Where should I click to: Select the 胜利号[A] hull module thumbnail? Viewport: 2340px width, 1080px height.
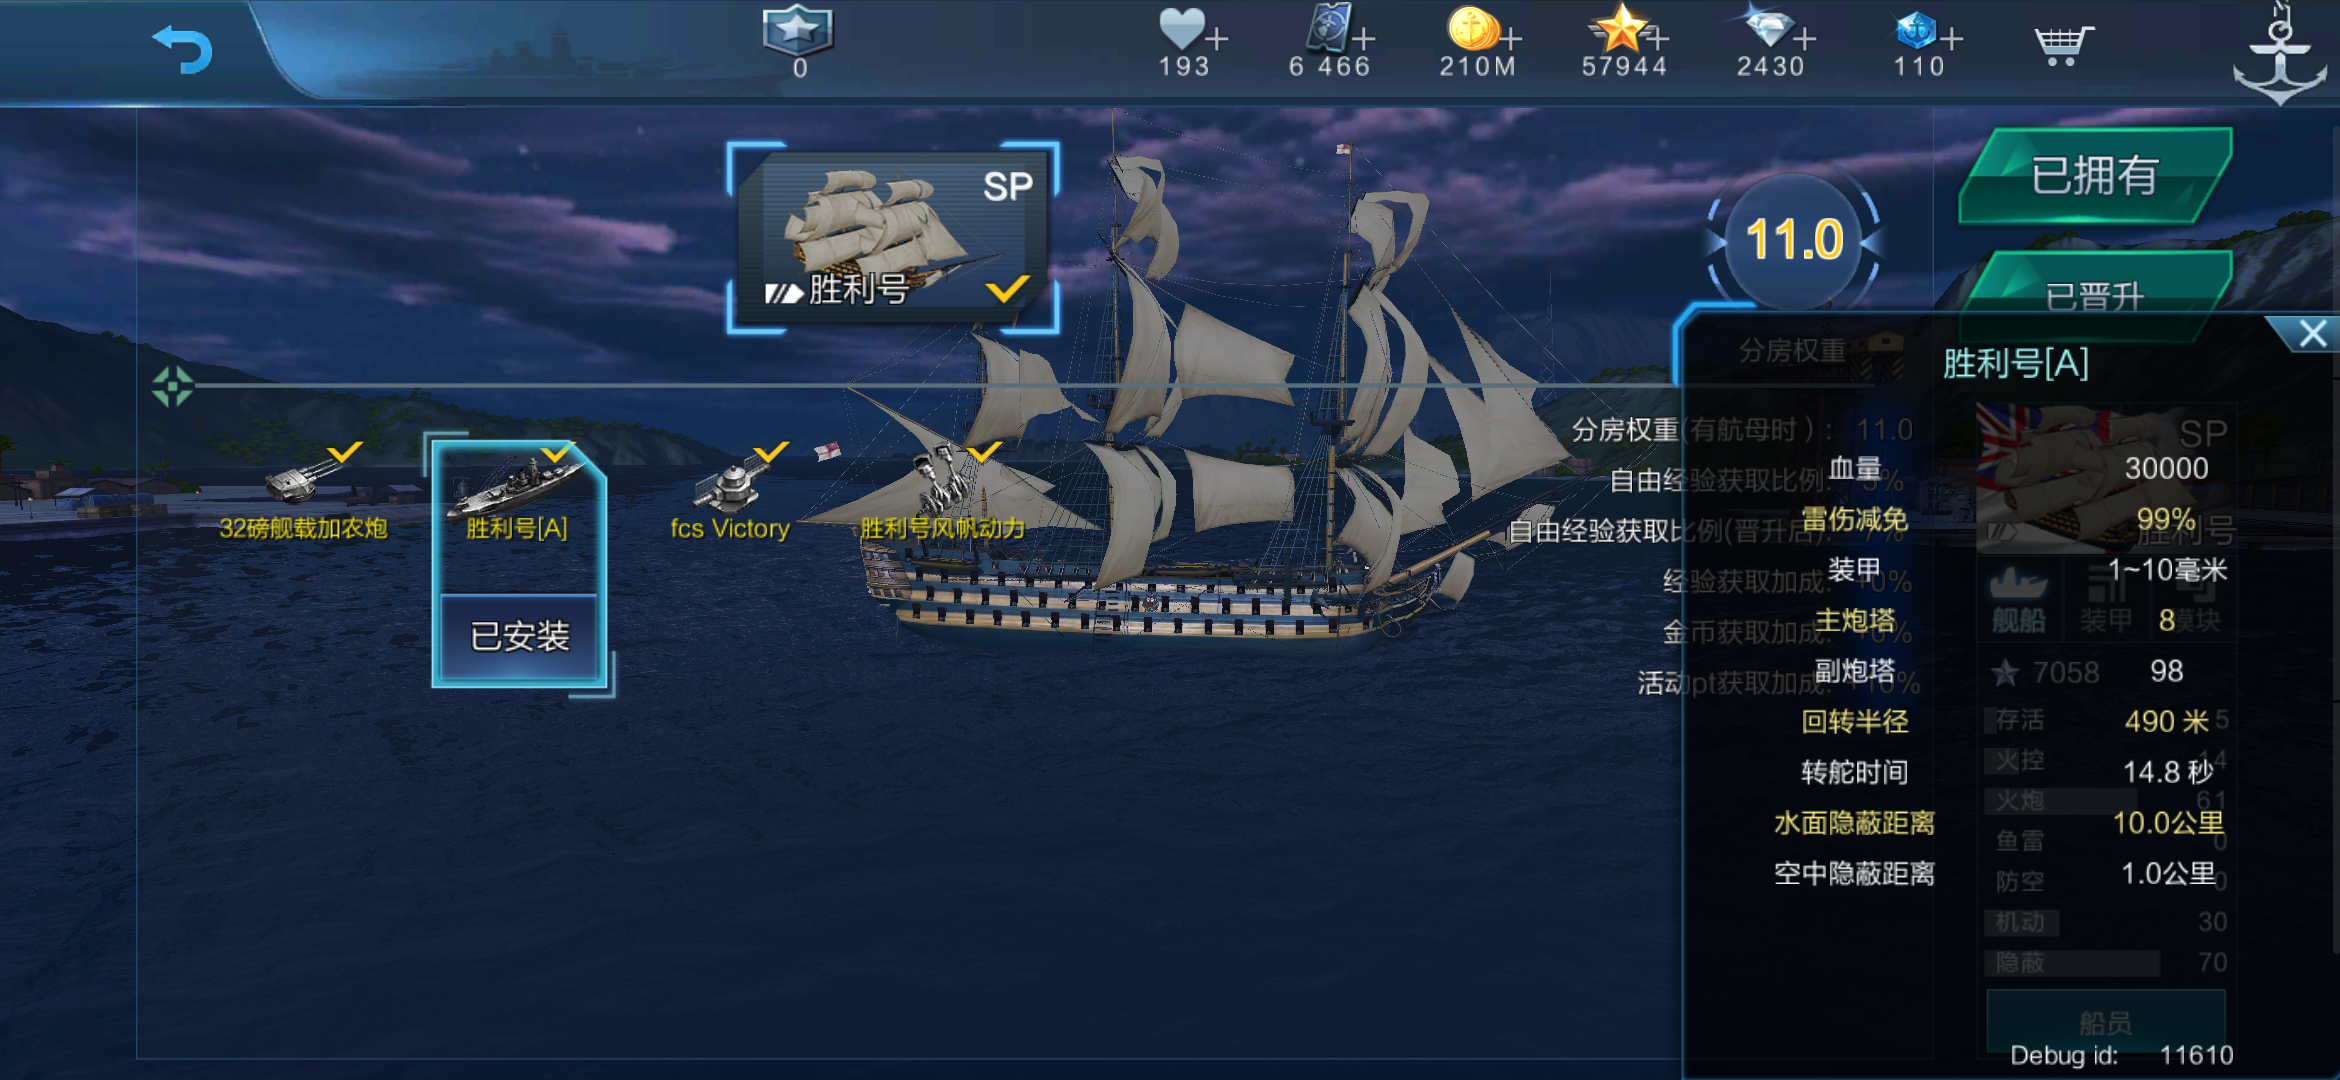click(x=517, y=495)
